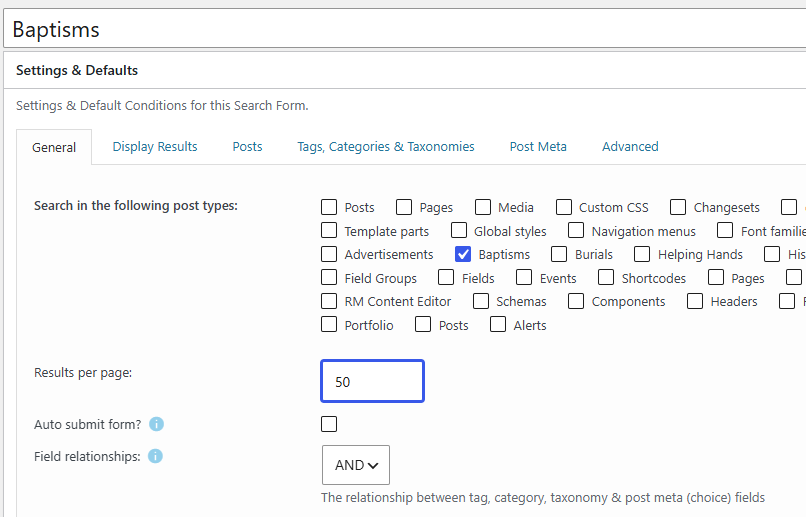Click the Field relationships info icon
This screenshot has width=806, height=517.
coord(155,456)
